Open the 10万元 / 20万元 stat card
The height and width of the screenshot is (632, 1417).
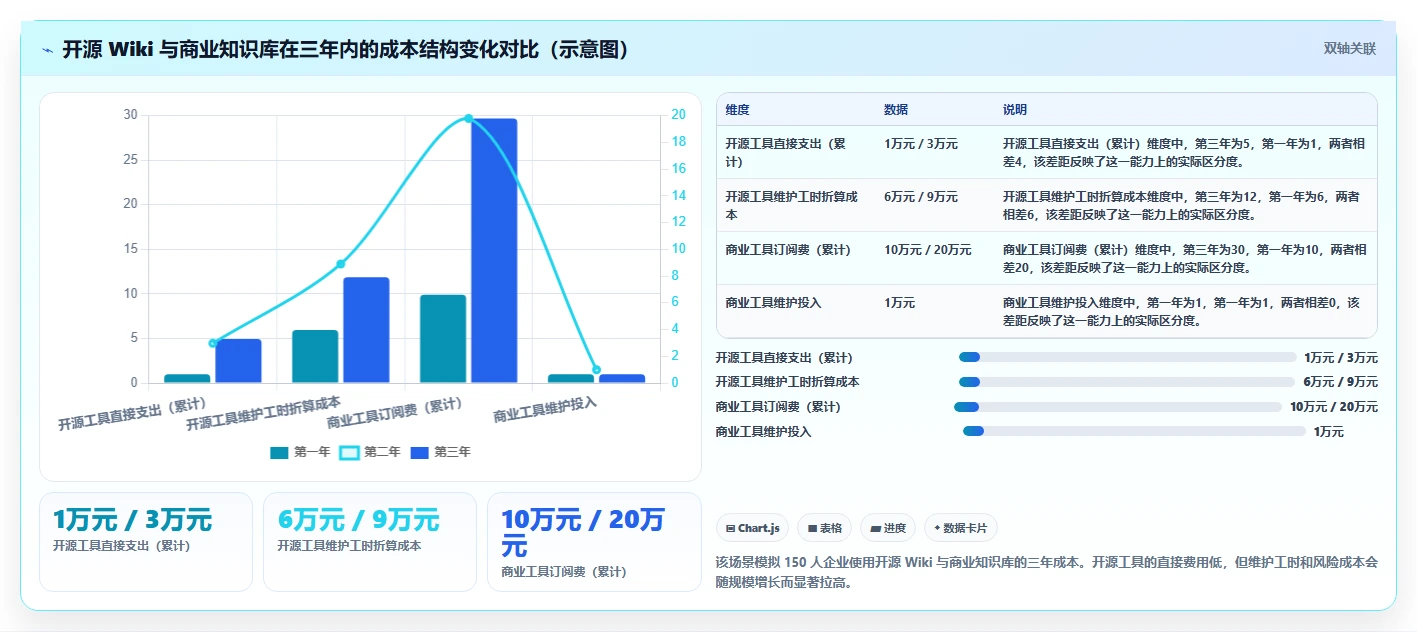(594, 542)
